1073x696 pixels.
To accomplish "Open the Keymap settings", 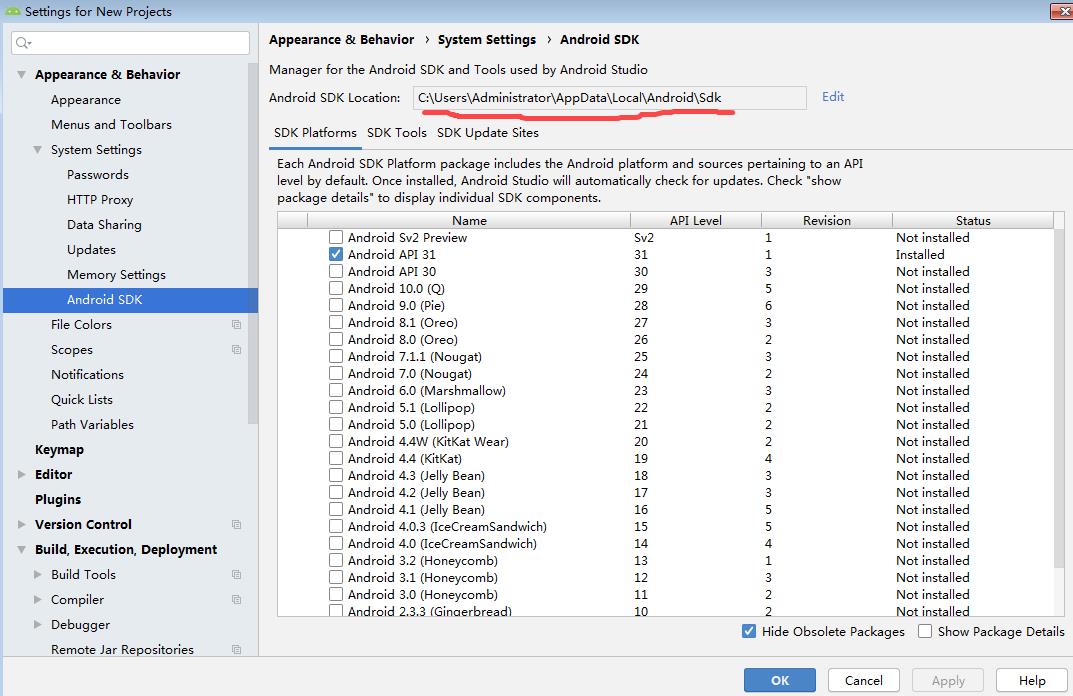I will (60, 450).
